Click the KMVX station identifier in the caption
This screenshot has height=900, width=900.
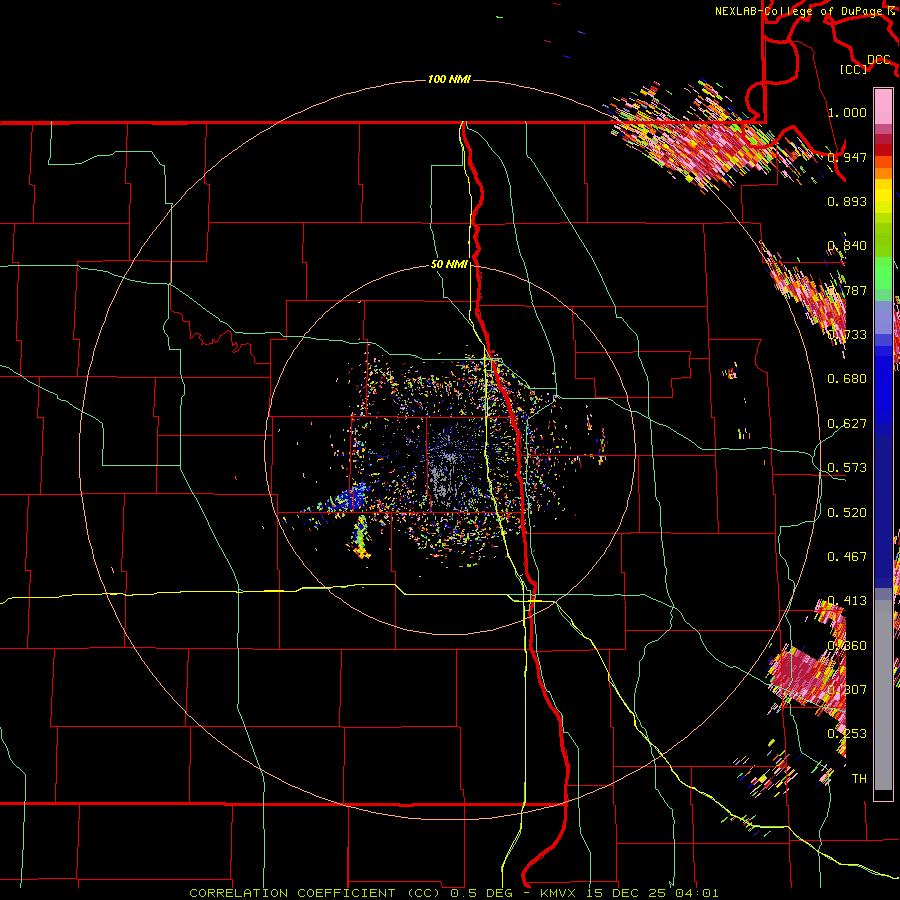(x=559, y=893)
